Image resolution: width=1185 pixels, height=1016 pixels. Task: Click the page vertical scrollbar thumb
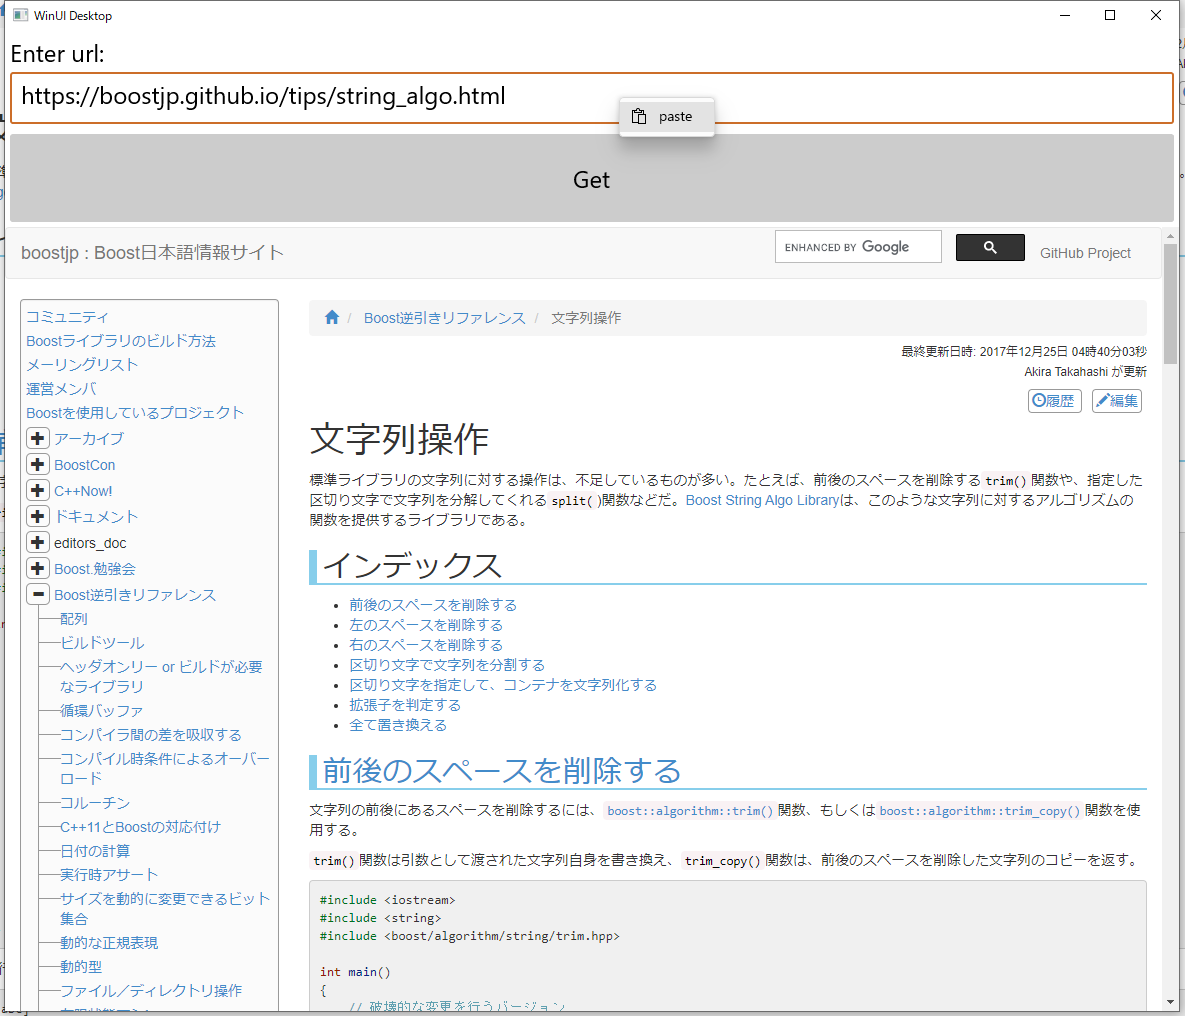point(1171,304)
